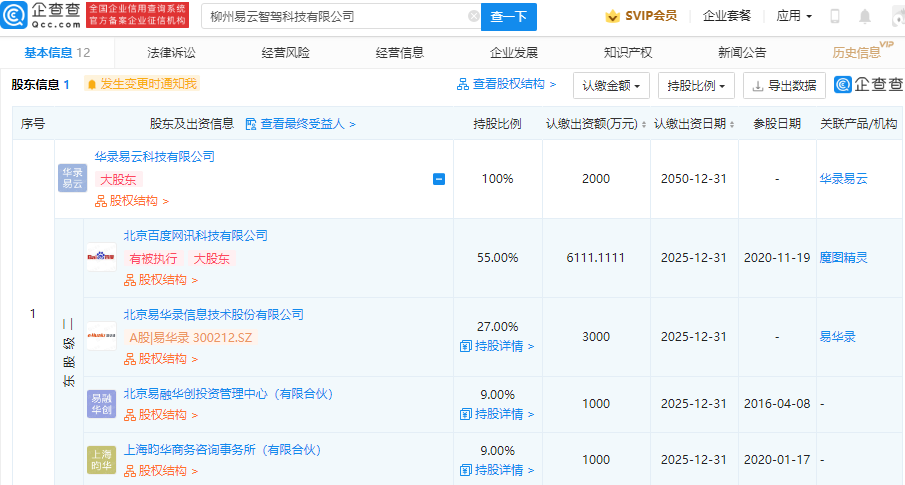905x485 pixels.
Task: Open 查看股权结构 link
Action: click(x=506, y=84)
